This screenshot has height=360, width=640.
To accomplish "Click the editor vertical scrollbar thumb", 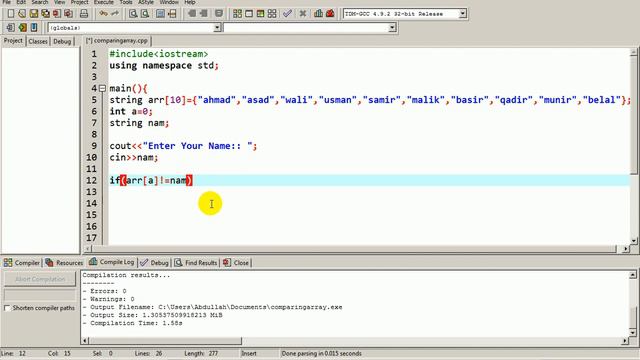I will tap(633, 116).
